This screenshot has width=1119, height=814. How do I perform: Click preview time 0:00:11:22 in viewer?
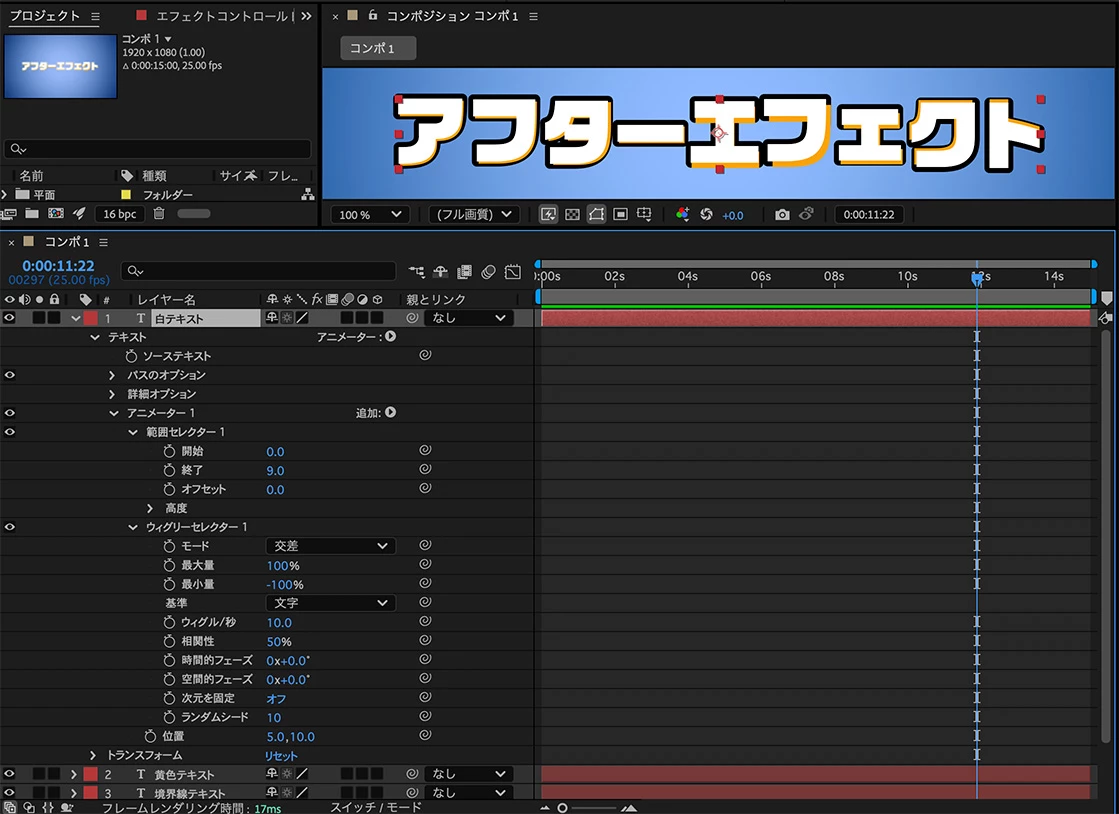pyautogui.click(x=869, y=215)
